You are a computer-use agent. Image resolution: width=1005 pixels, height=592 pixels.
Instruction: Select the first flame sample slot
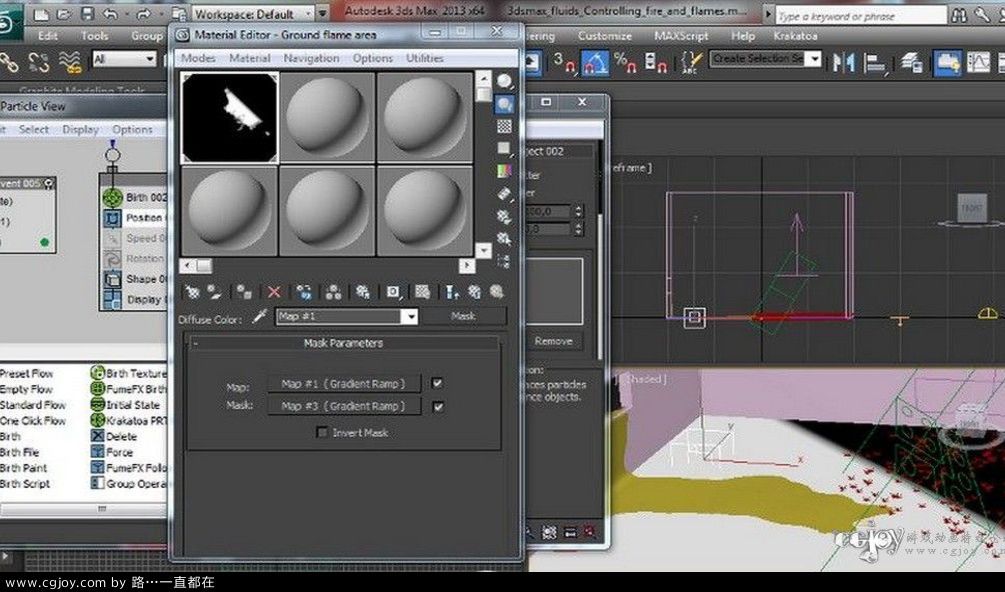pyautogui.click(x=229, y=117)
